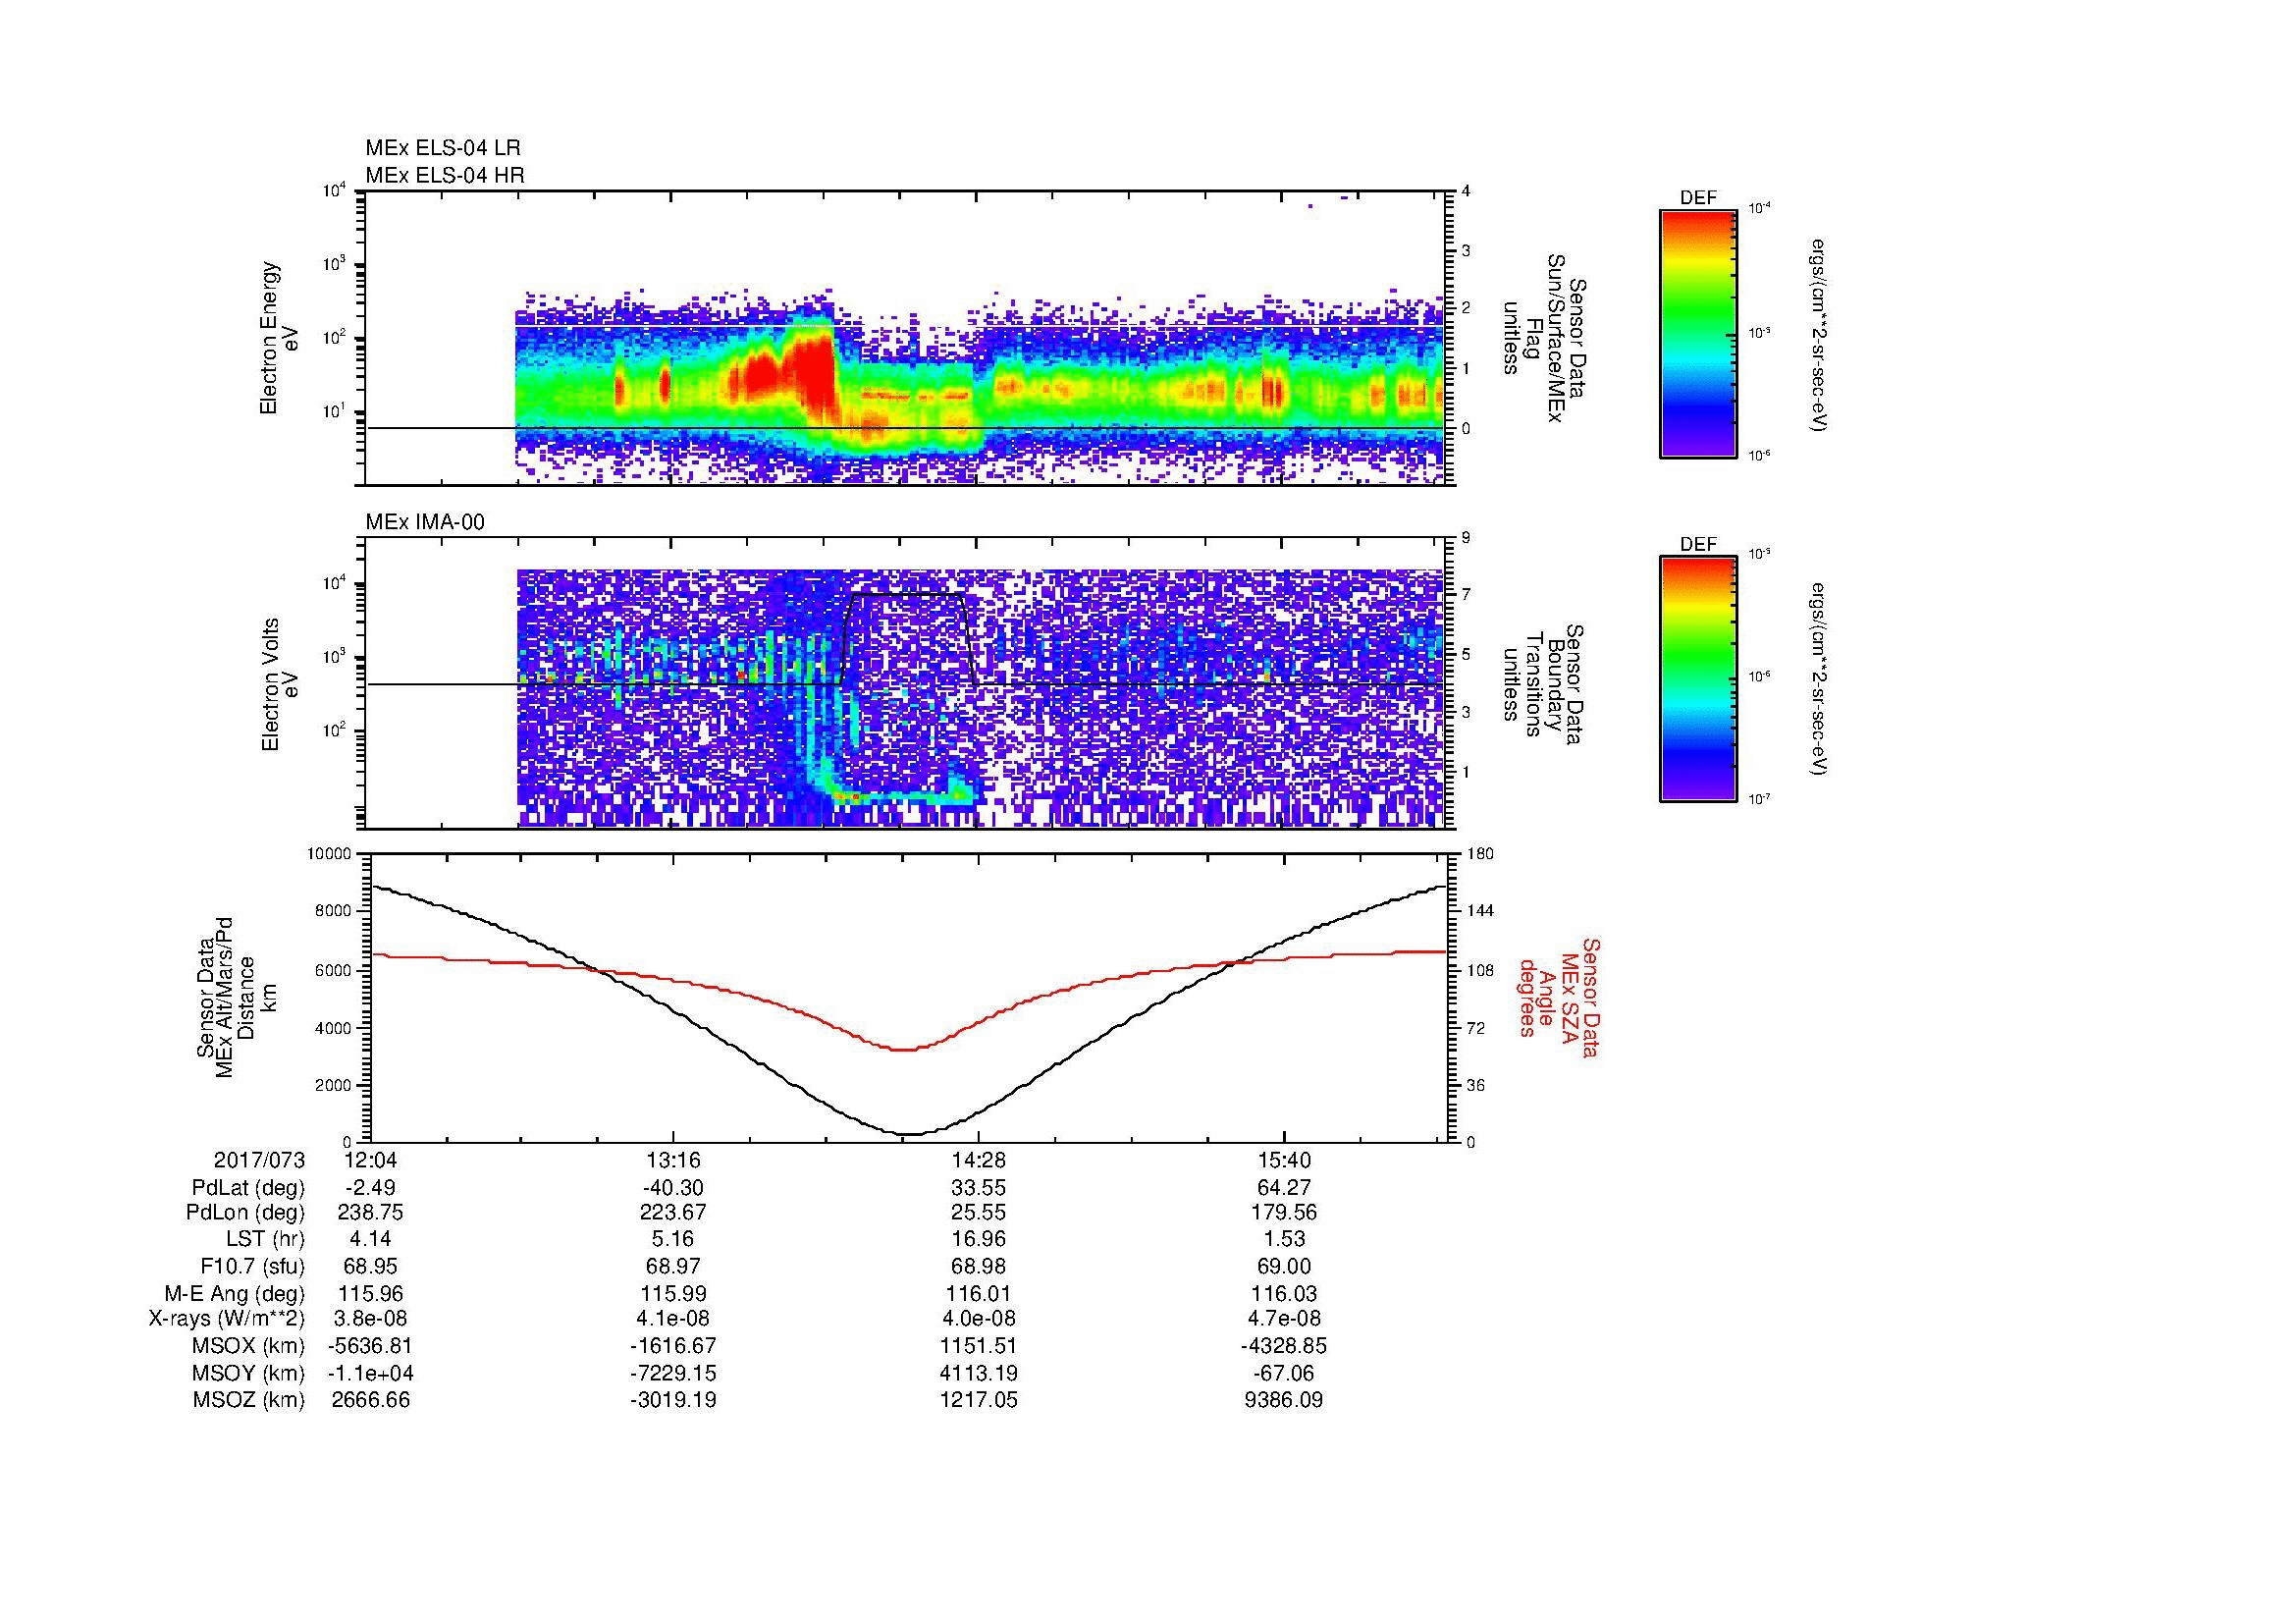Viewport: 2296px width, 1623px height.
Task: Click the 'MSOY (km)' row label
Action: coord(248,1373)
